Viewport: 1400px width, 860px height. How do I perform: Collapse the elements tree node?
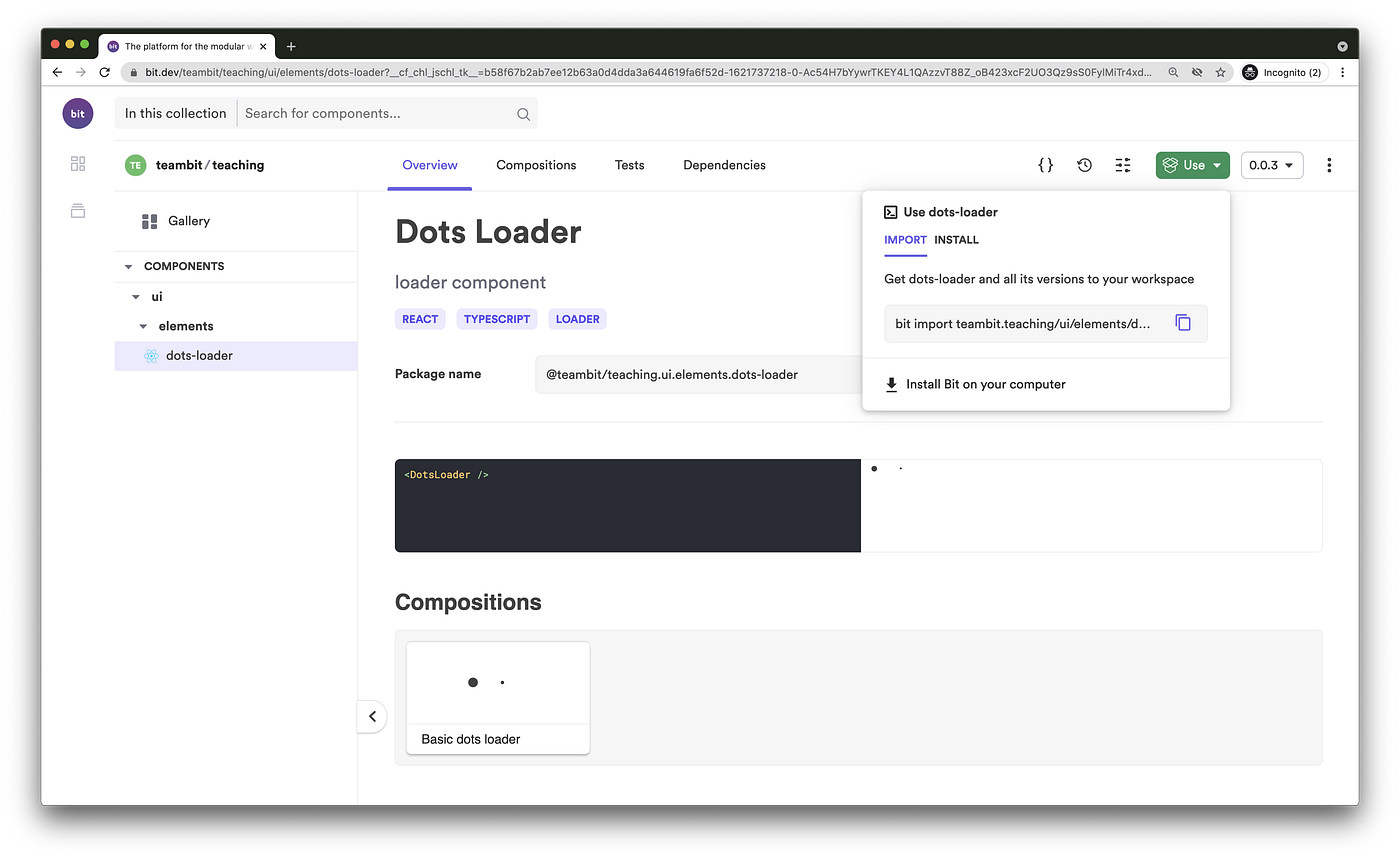141,325
